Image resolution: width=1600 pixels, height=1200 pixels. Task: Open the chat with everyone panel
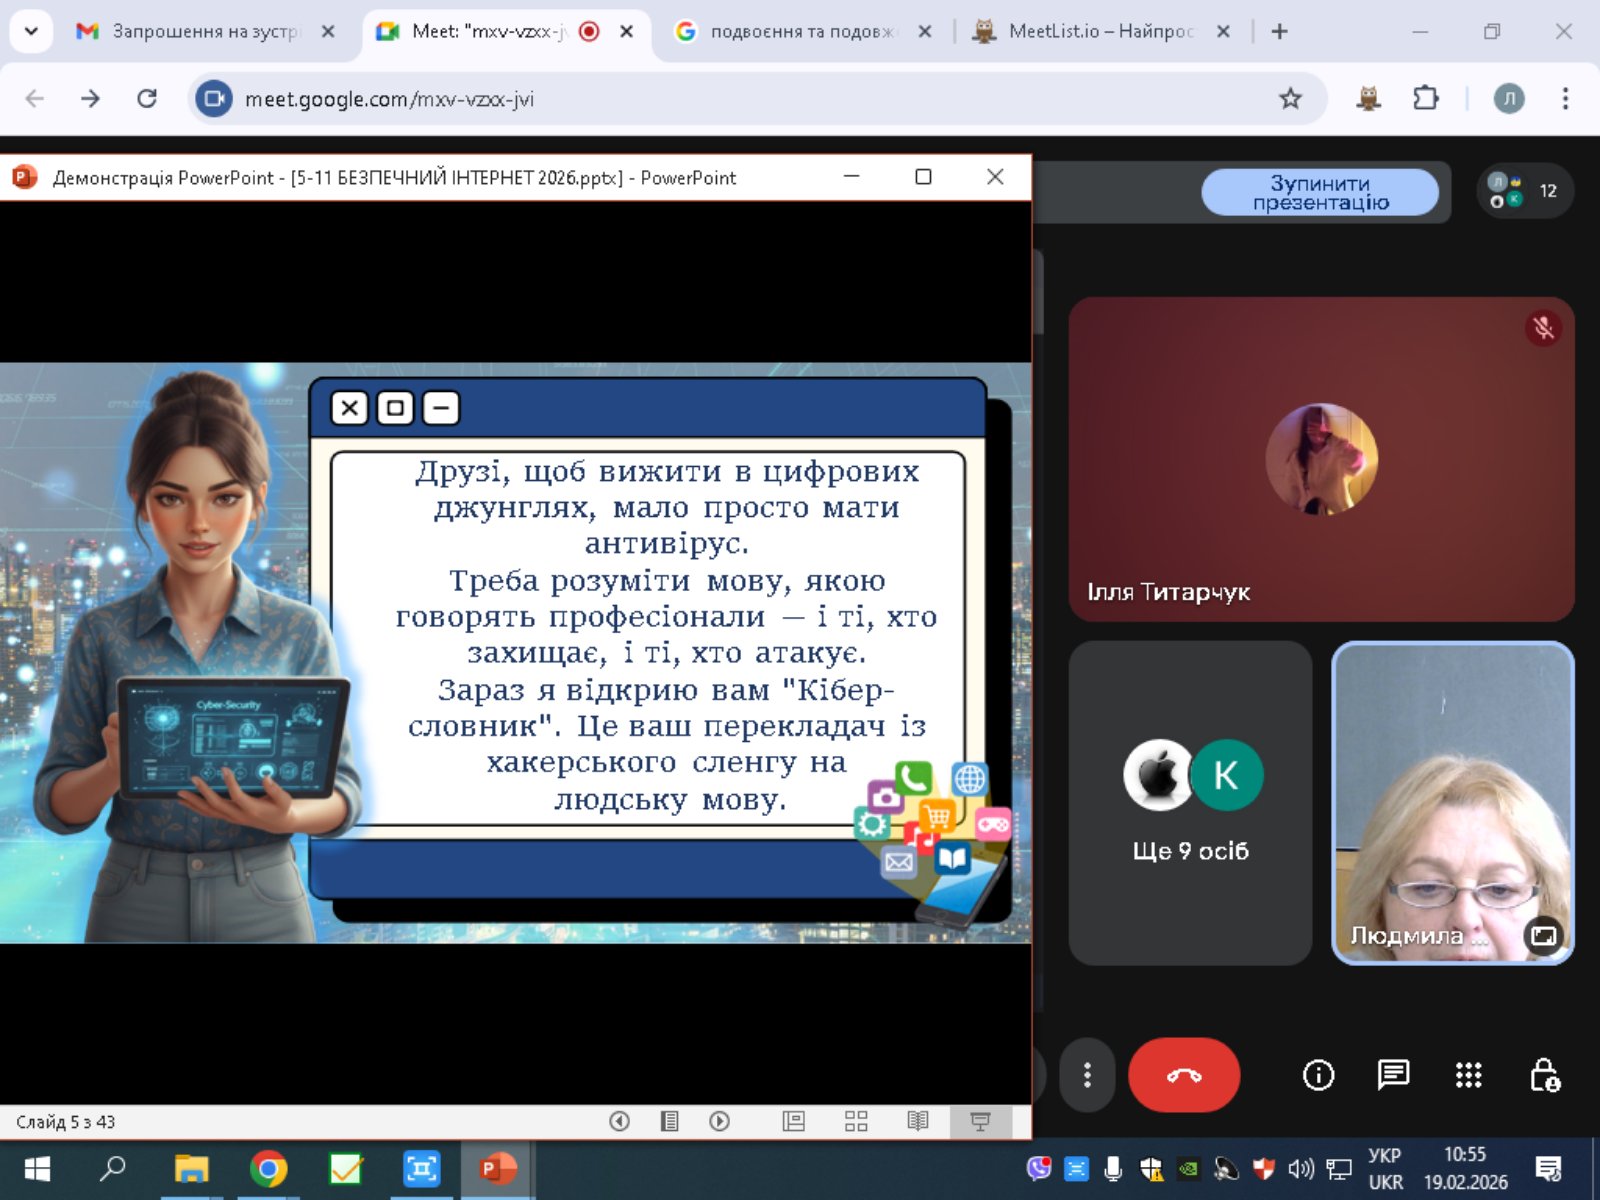pos(1392,1075)
